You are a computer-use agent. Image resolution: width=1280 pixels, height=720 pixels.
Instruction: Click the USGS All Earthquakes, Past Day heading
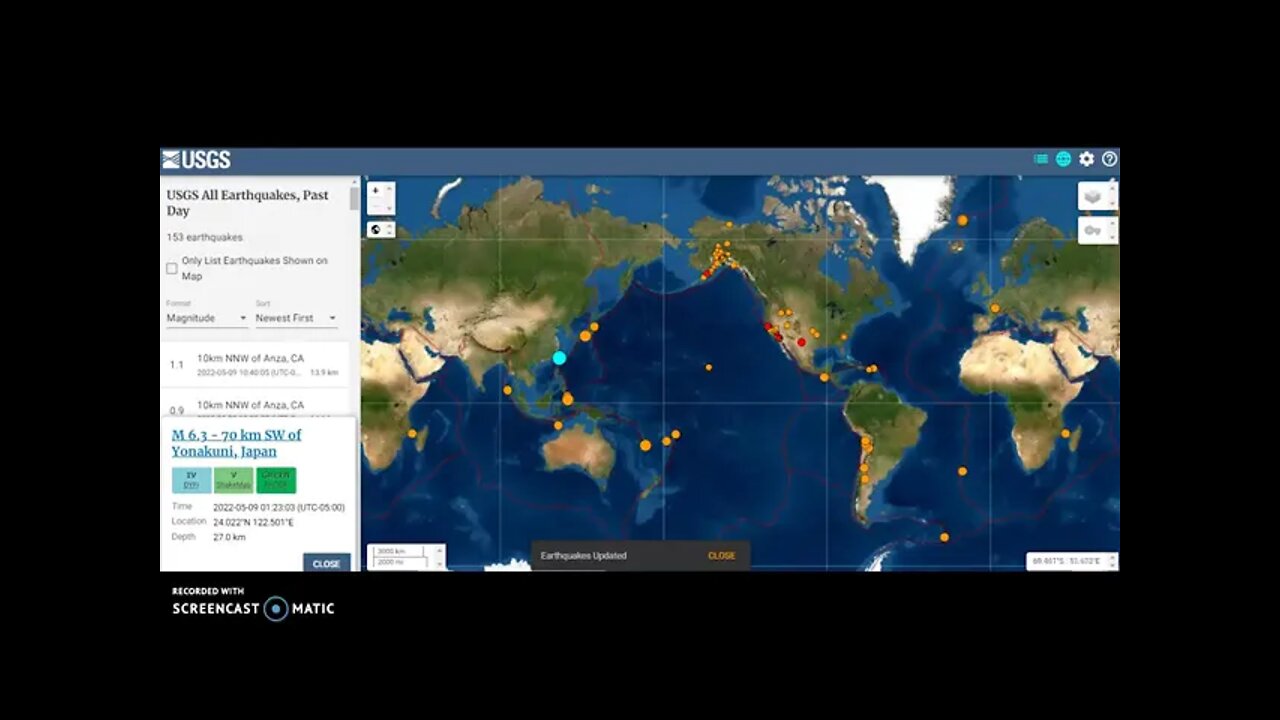(x=247, y=203)
